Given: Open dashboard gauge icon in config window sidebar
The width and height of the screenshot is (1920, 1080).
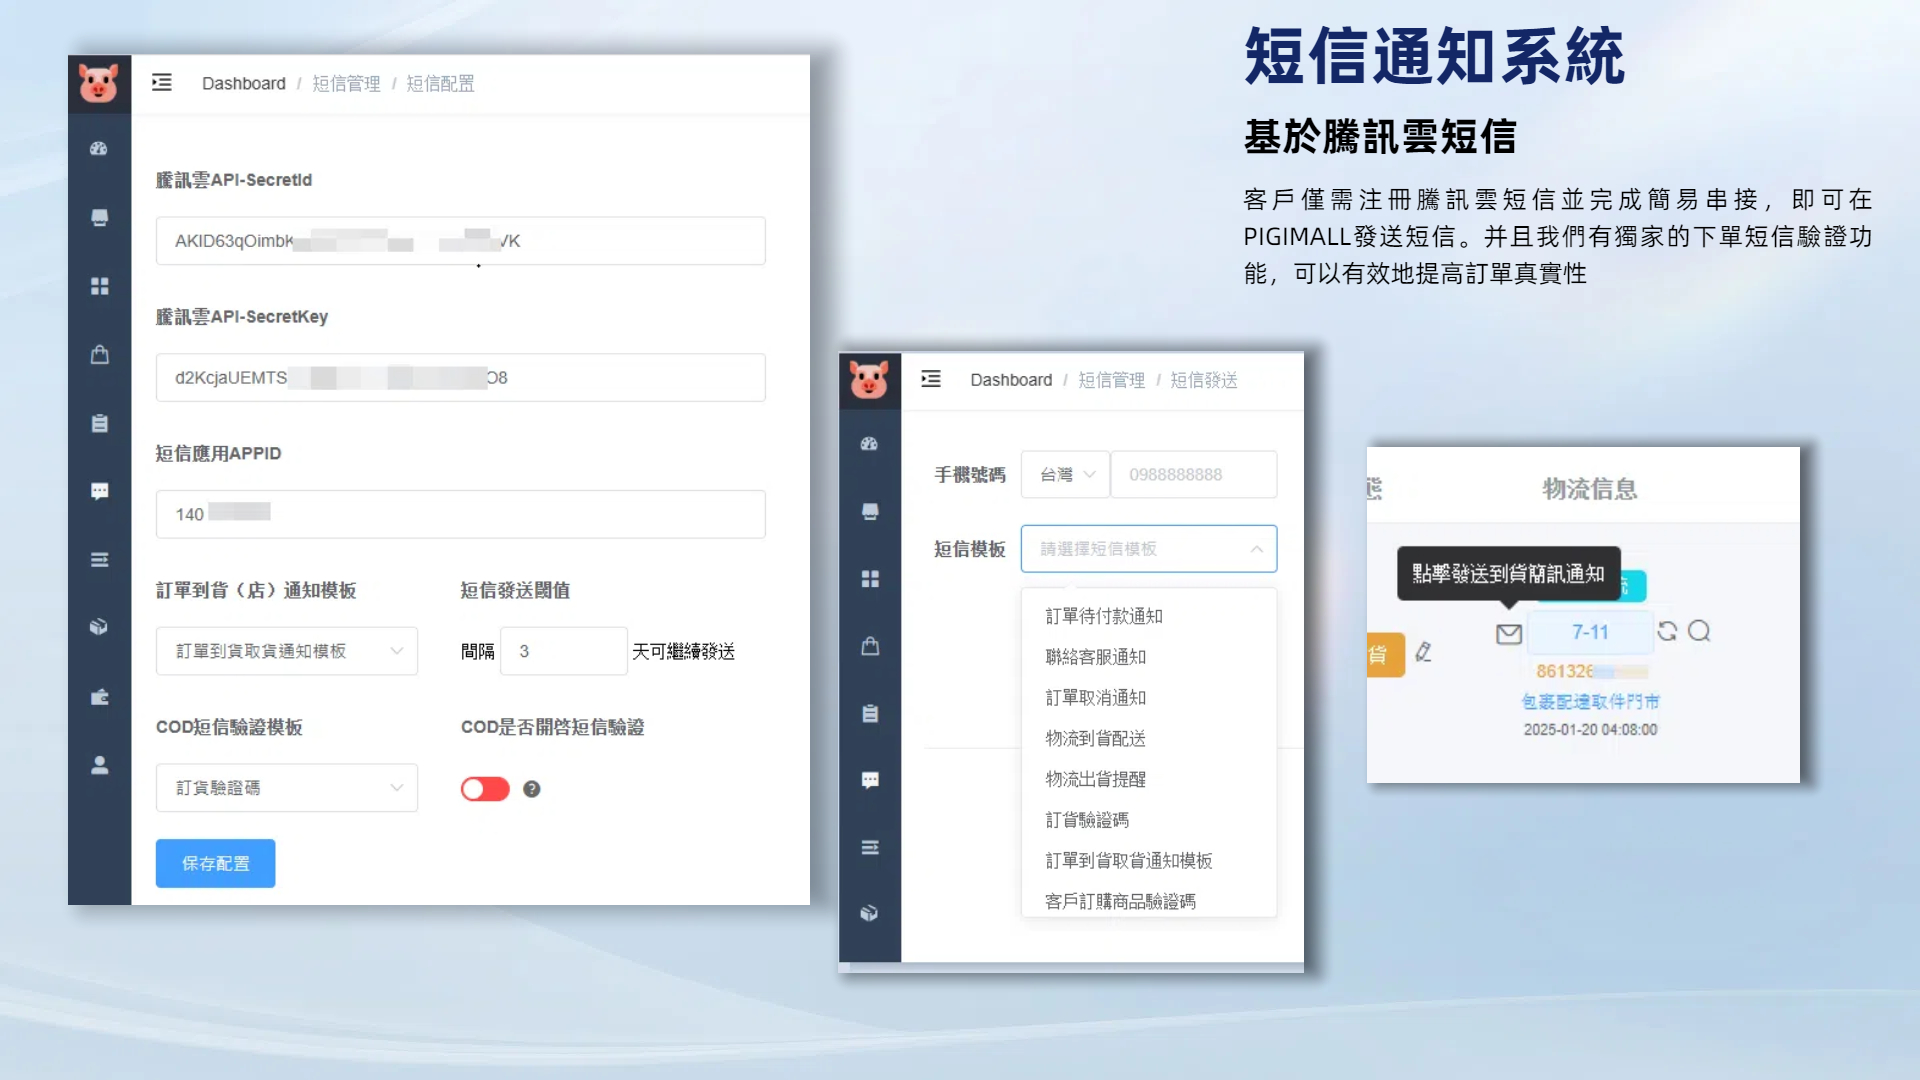Looking at the screenshot, I should 99,149.
